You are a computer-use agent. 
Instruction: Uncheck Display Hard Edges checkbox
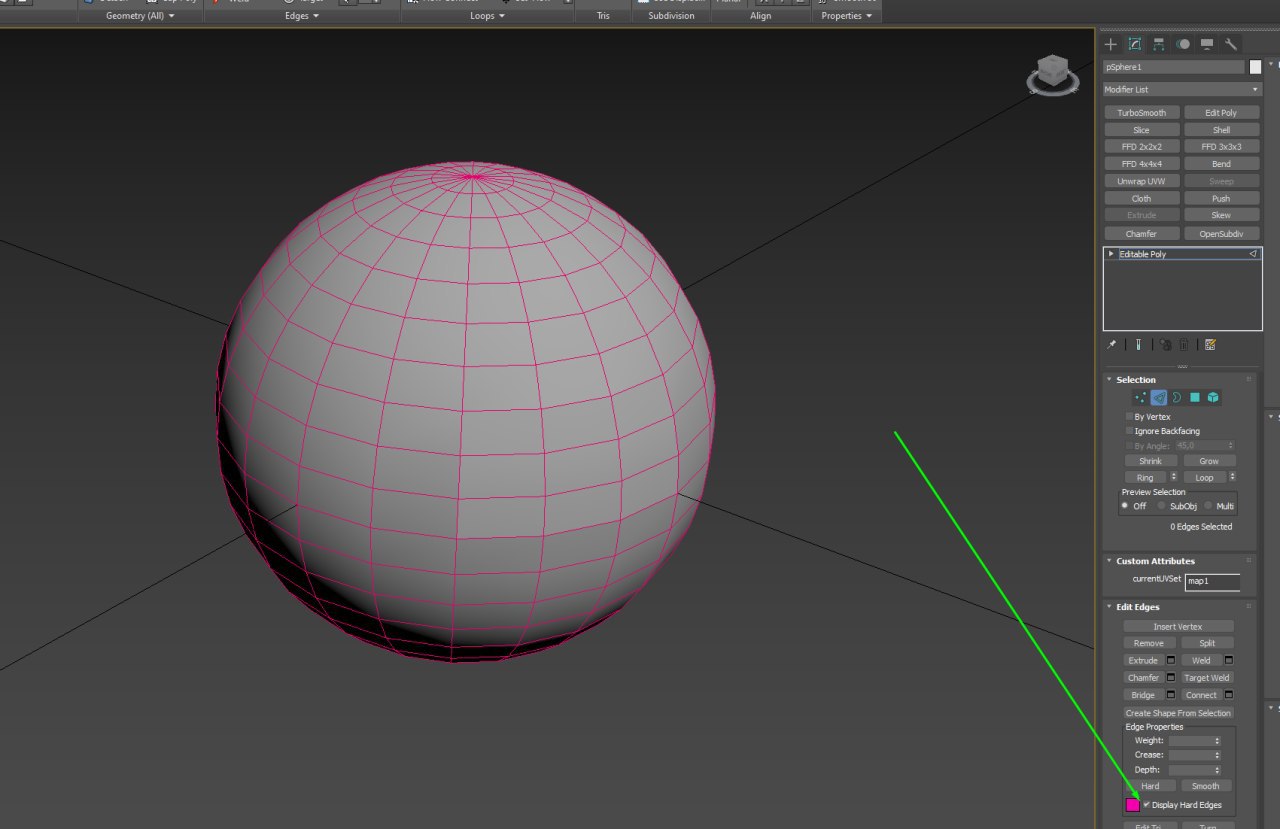click(x=1147, y=804)
